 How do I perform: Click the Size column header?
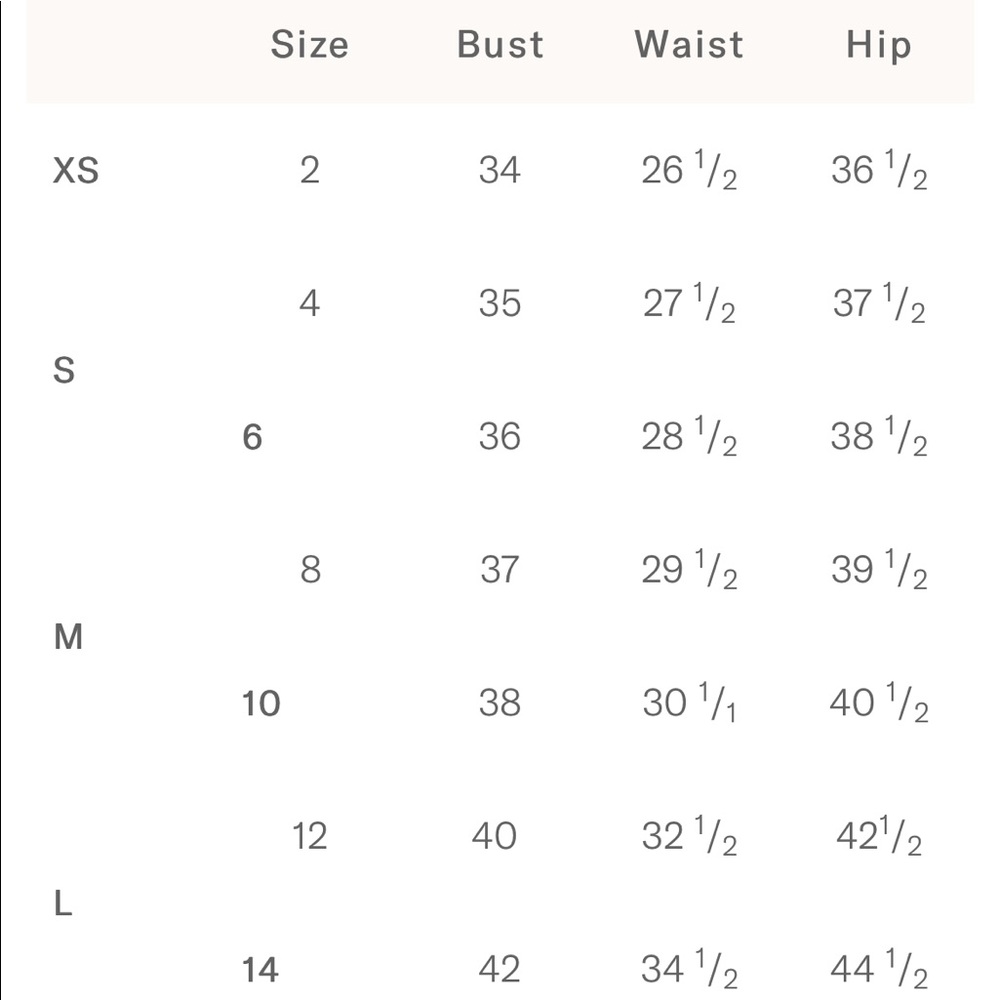[309, 45]
